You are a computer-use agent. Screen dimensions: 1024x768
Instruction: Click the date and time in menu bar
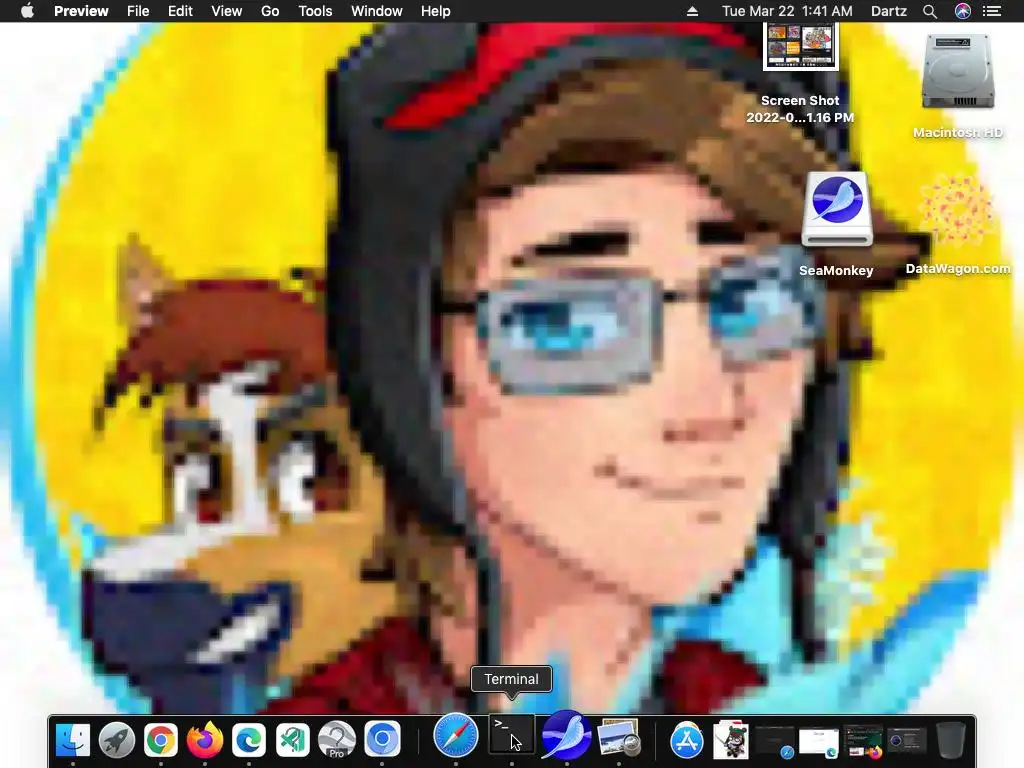coord(787,11)
